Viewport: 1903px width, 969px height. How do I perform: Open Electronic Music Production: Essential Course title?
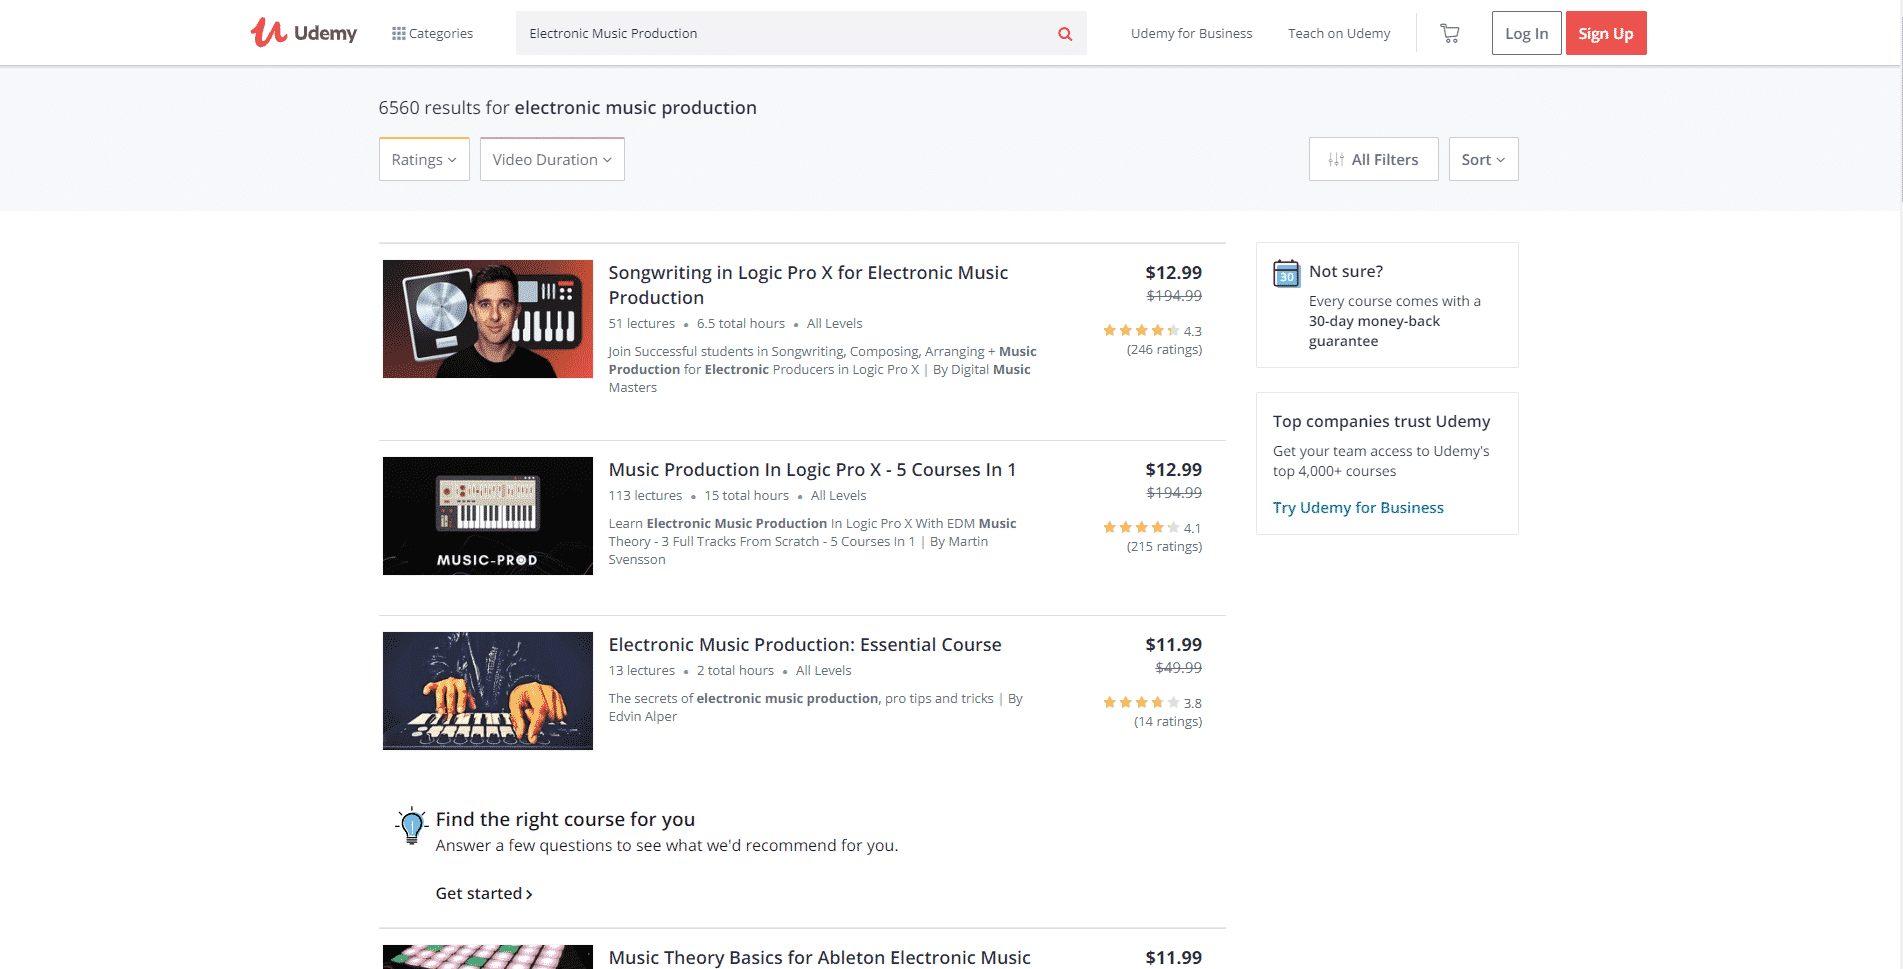point(805,645)
